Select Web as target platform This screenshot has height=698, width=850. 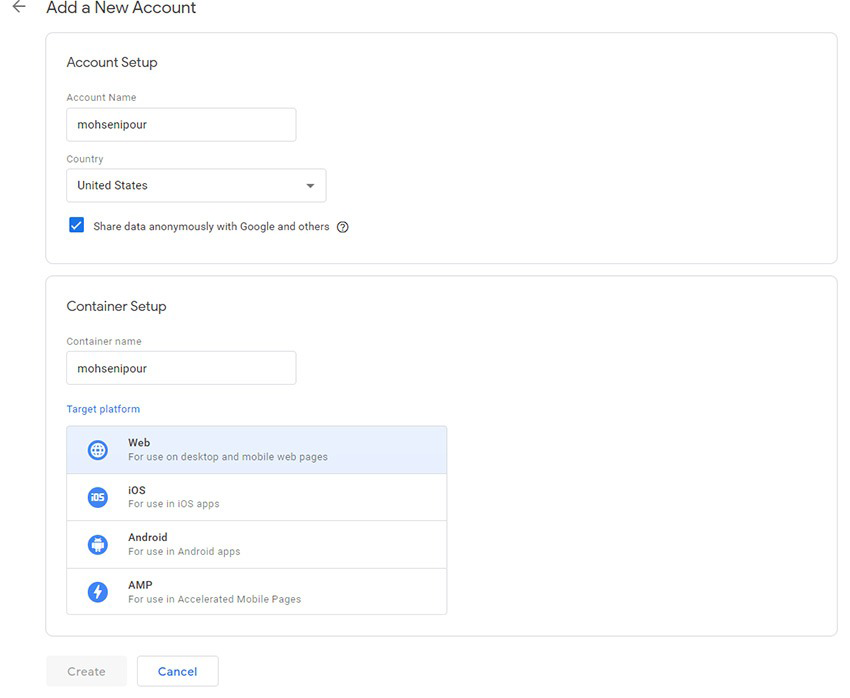click(x=256, y=450)
